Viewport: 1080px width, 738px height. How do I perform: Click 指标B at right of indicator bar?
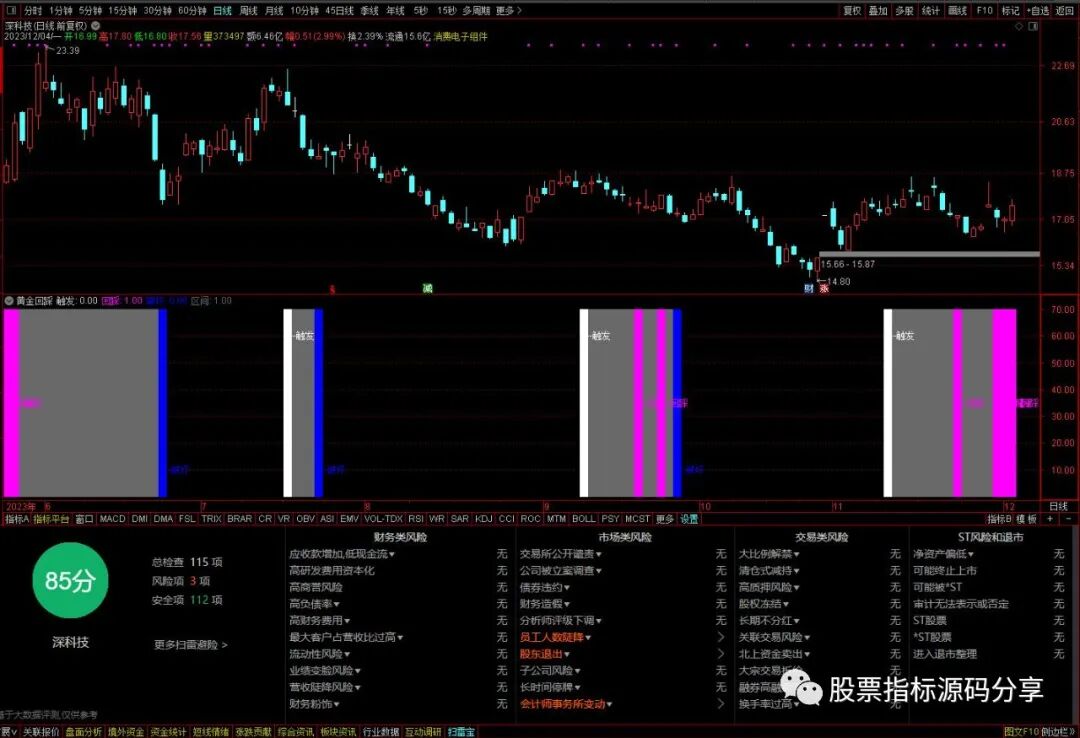[x=999, y=519]
